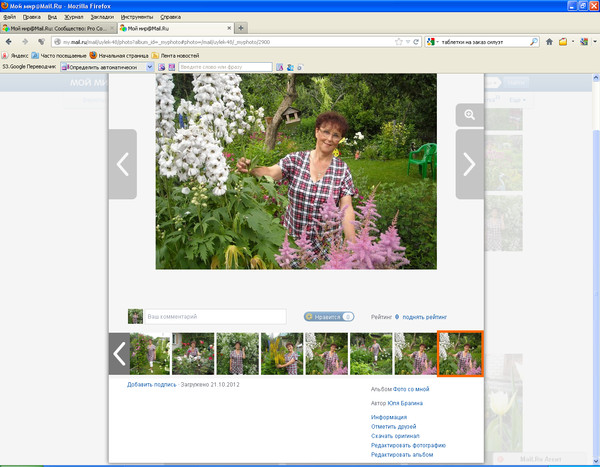Open the Инструменты menu
The image size is (600, 467).
coord(137,17)
